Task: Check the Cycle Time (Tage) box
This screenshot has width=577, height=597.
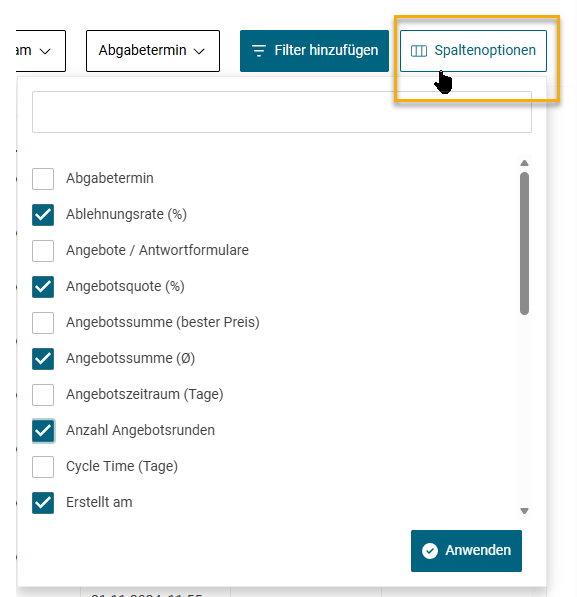Action: coord(43,466)
